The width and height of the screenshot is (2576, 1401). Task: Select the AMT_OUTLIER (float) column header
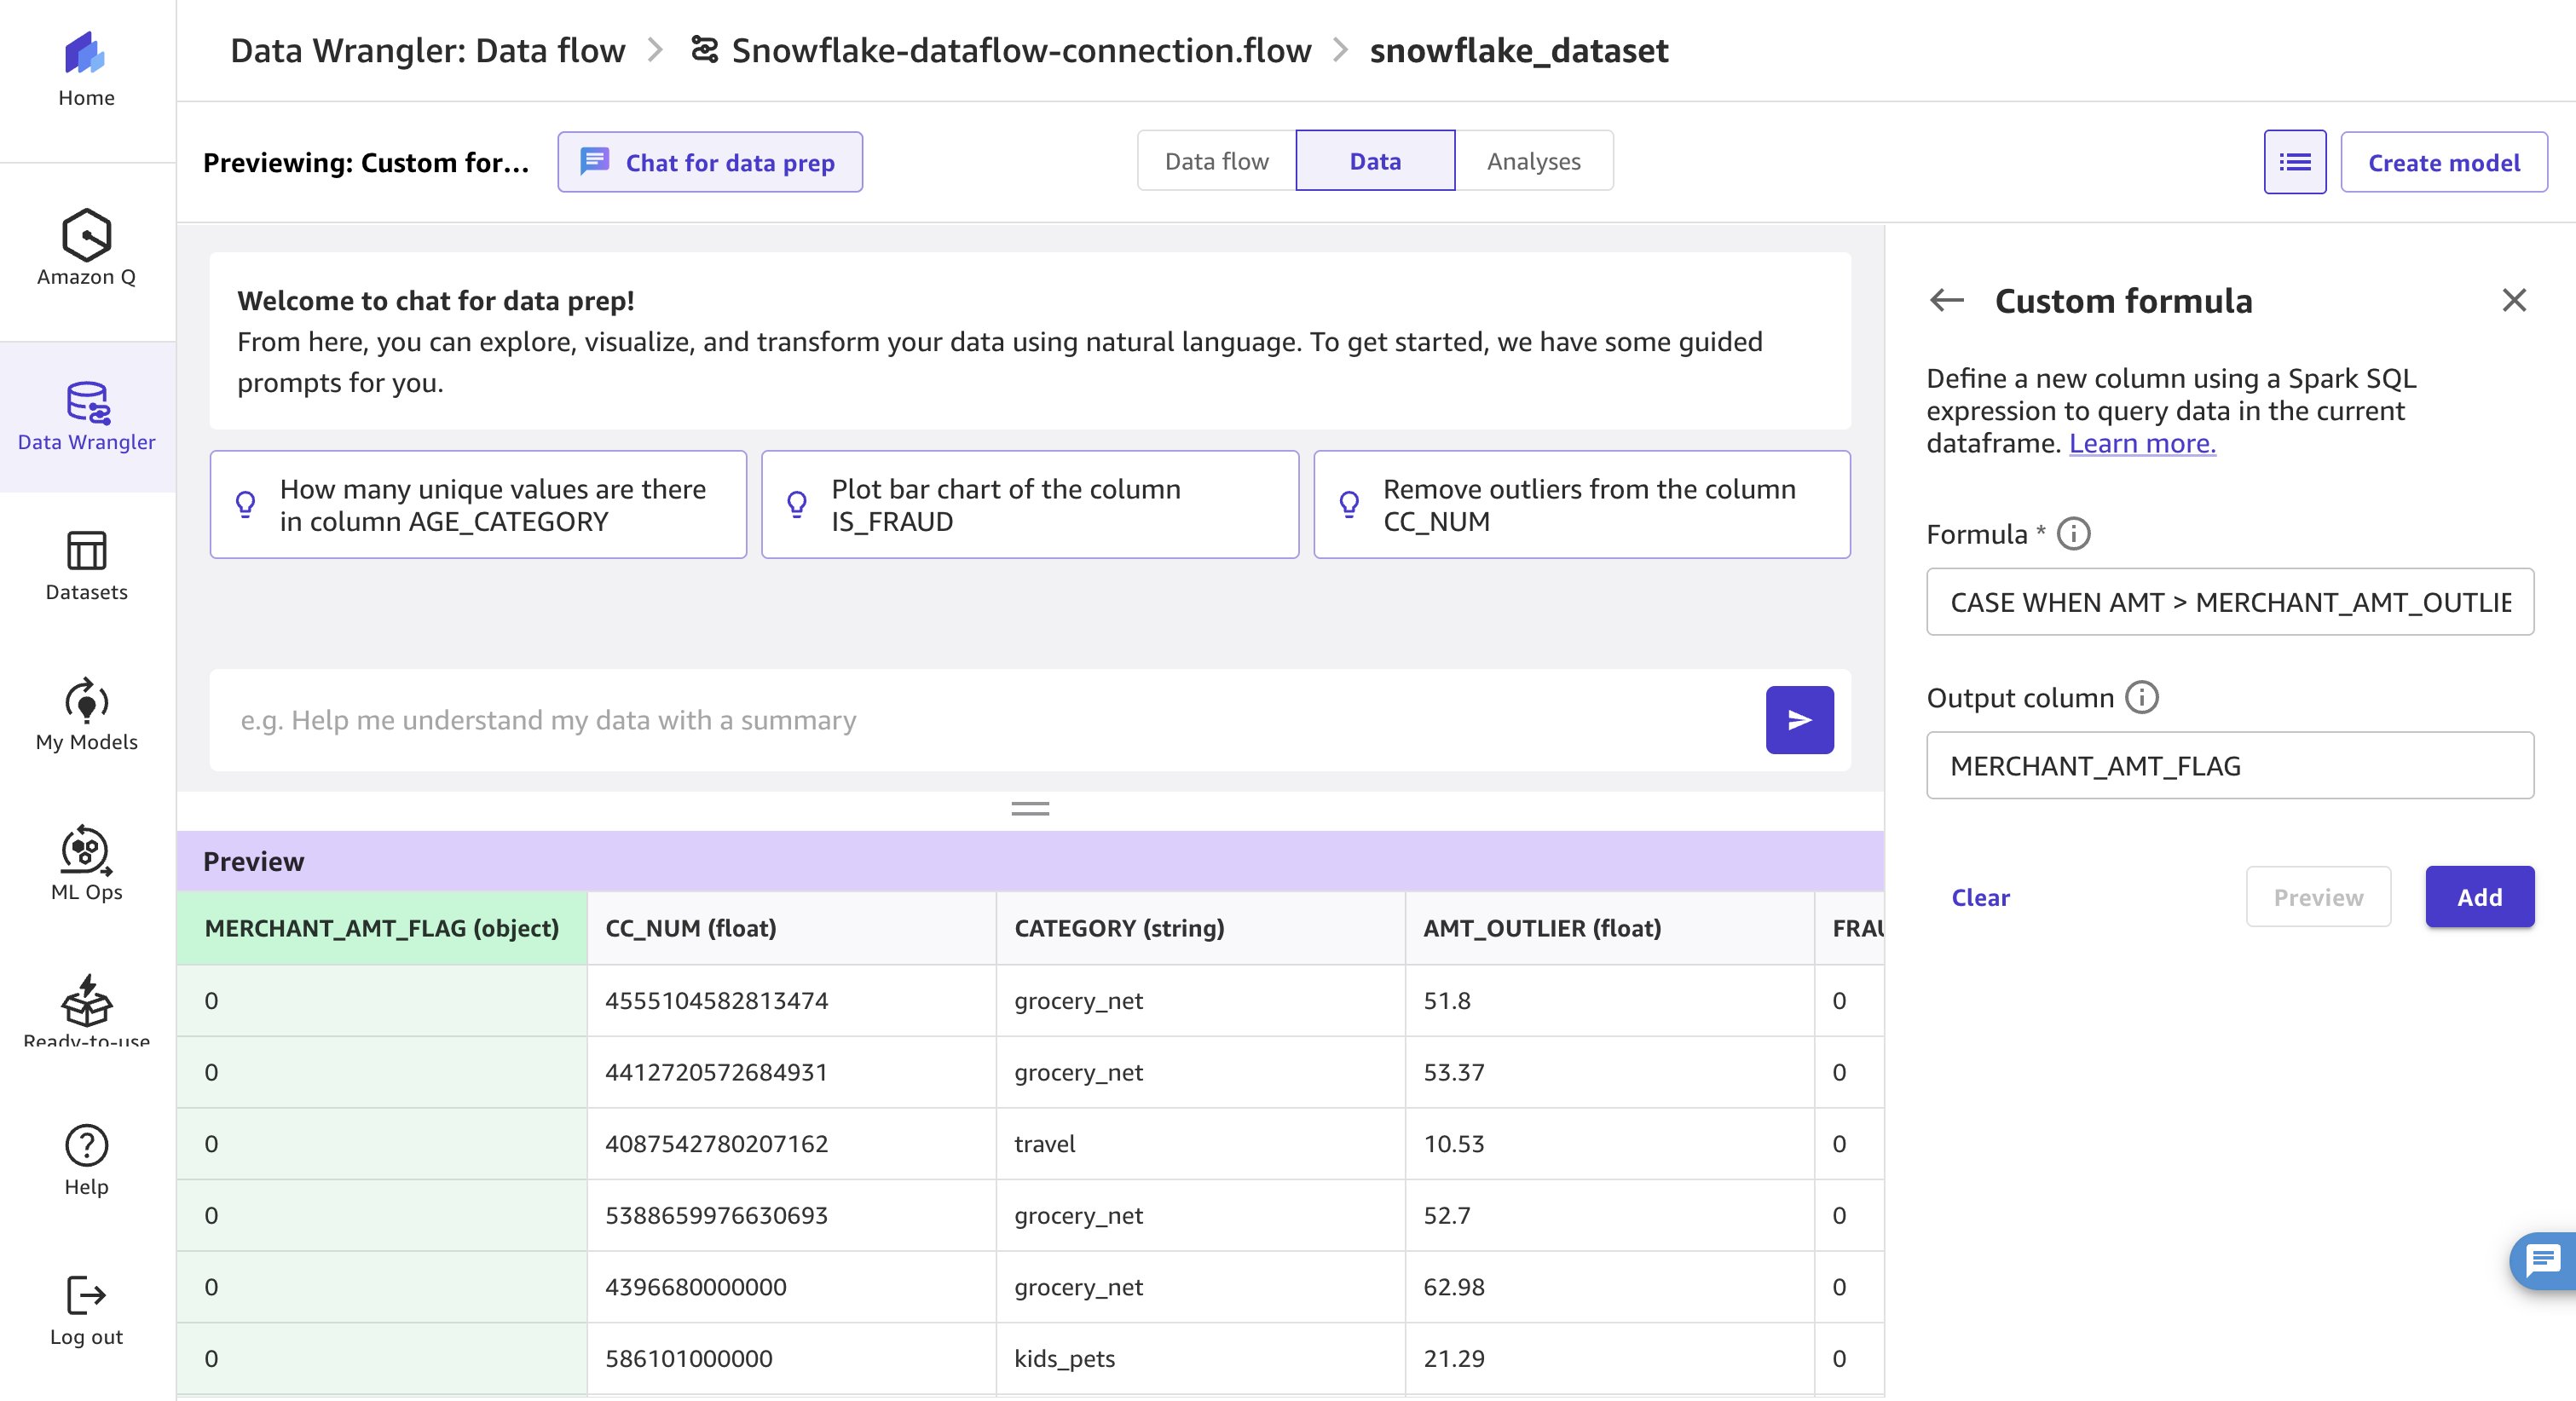pos(1609,928)
